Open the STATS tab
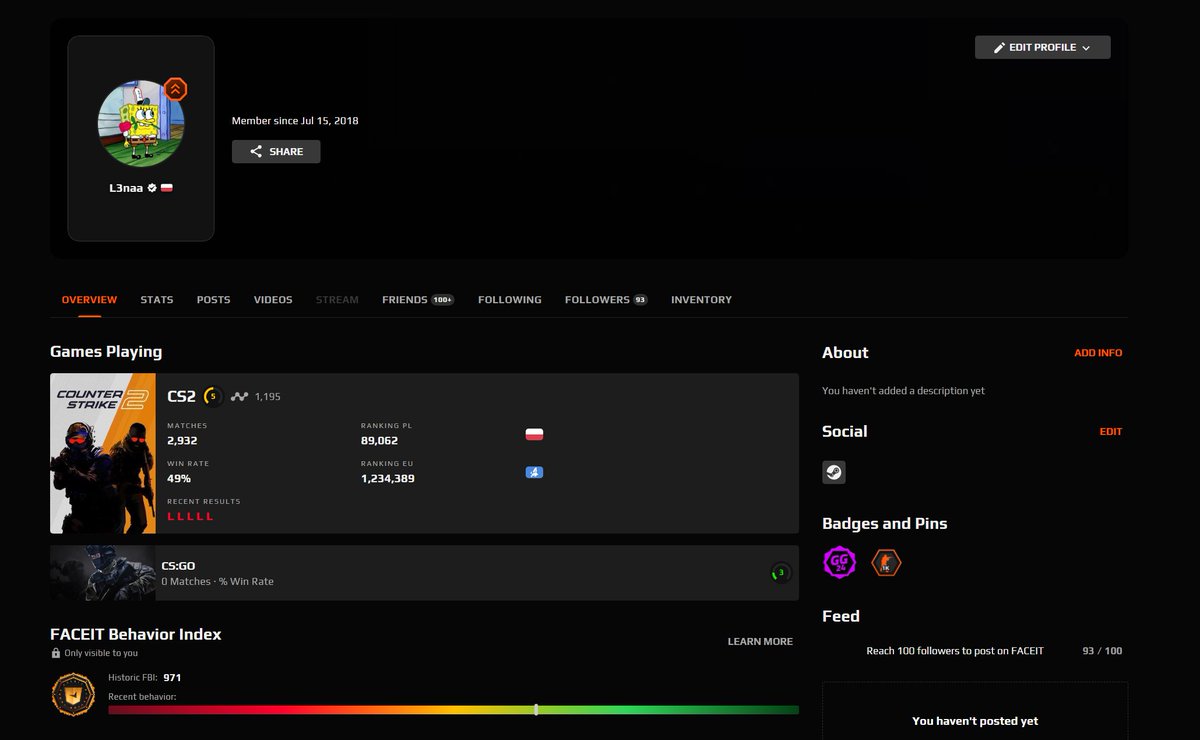Viewport: 1200px width, 740px height. 157,300
